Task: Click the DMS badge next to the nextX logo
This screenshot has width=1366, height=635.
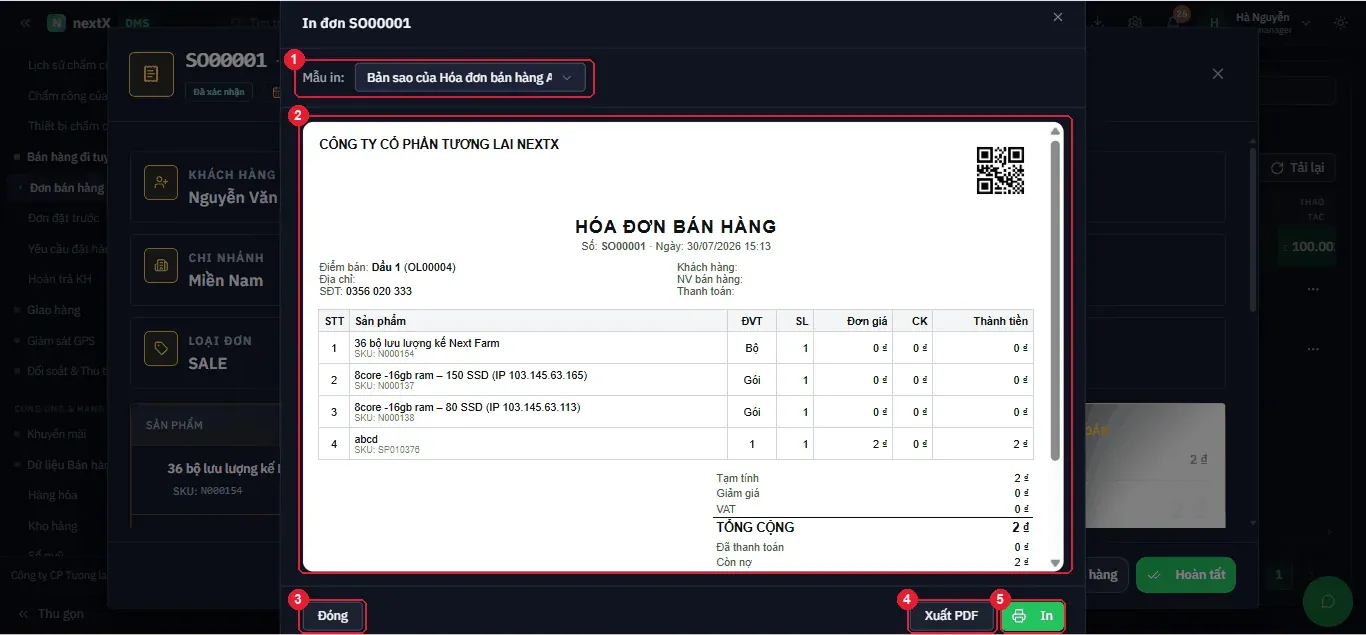Action: 137,23
